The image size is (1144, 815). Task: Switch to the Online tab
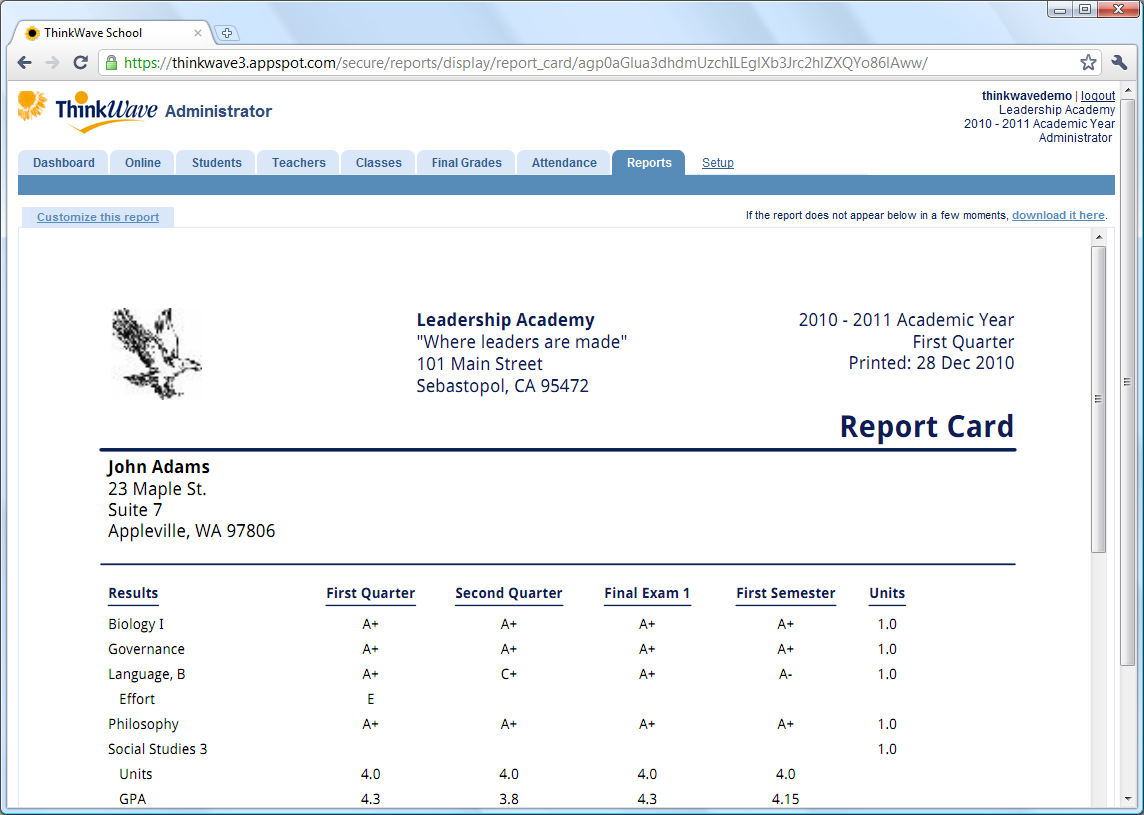[x=142, y=163]
